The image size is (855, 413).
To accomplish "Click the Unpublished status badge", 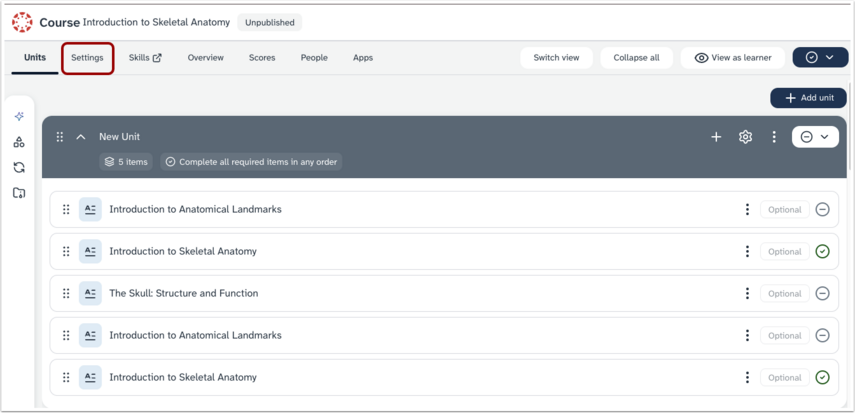I will pyautogui.click(x=269, y=22).
